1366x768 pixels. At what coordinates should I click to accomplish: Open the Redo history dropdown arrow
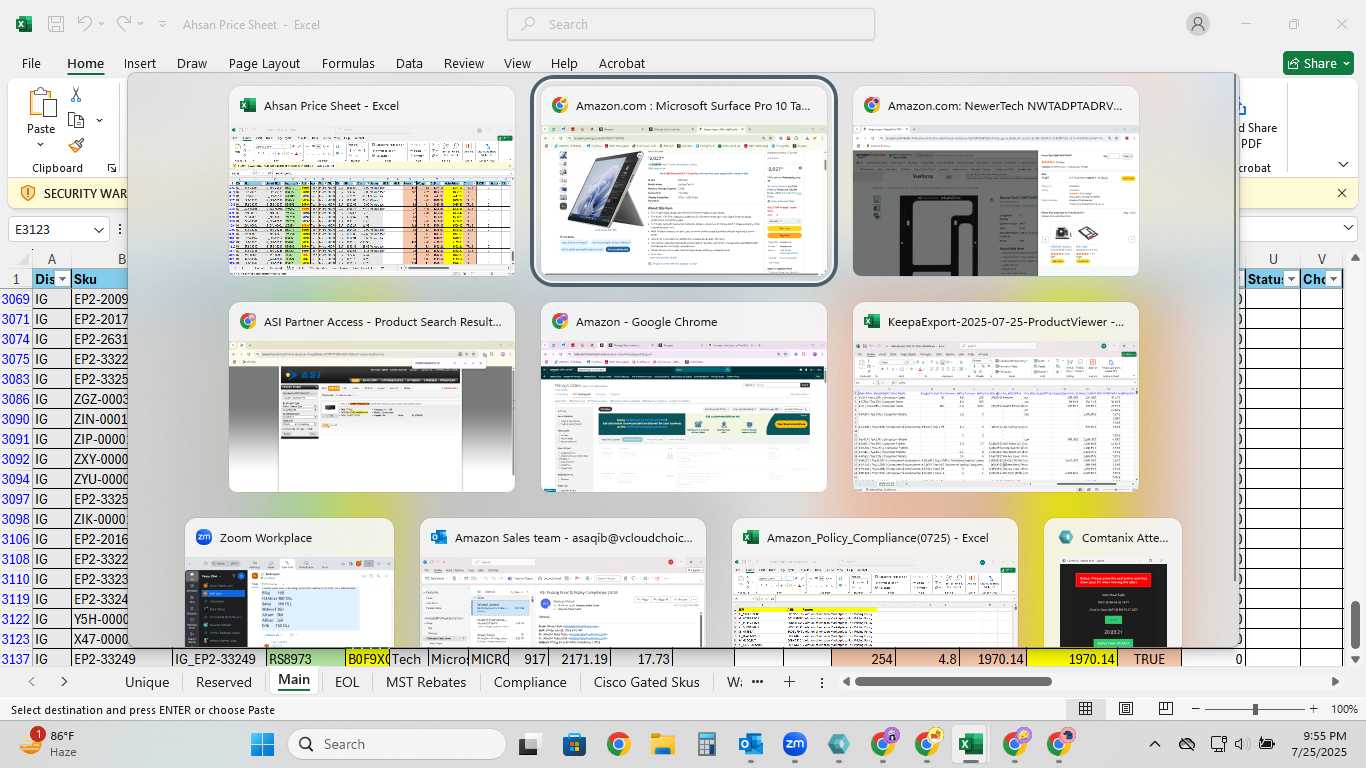point(143,24)
